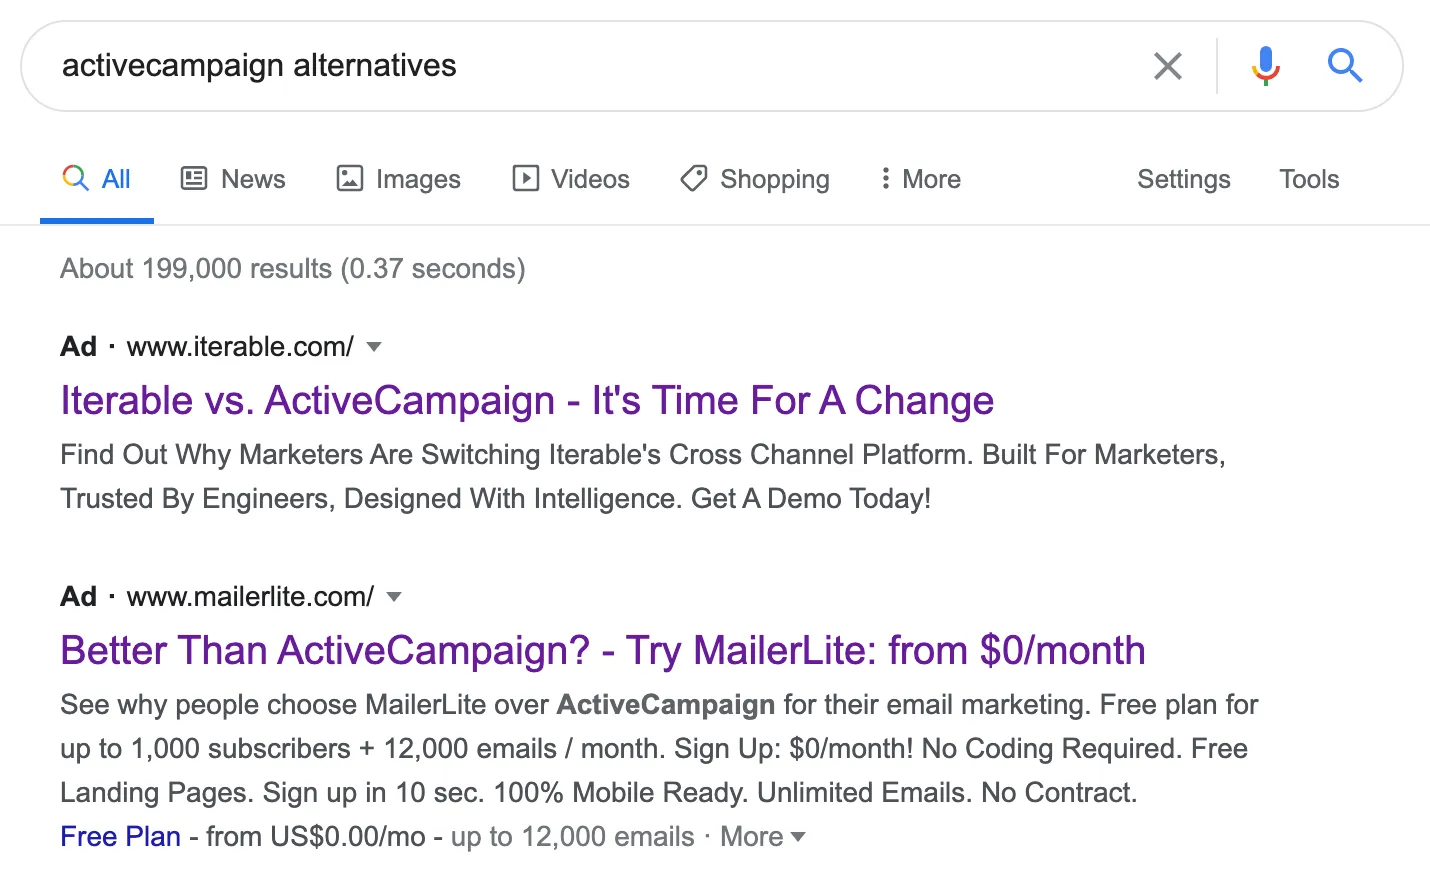Click the News newspaper icon
This screenshot has width=1430, height=878.
[196, 178]
